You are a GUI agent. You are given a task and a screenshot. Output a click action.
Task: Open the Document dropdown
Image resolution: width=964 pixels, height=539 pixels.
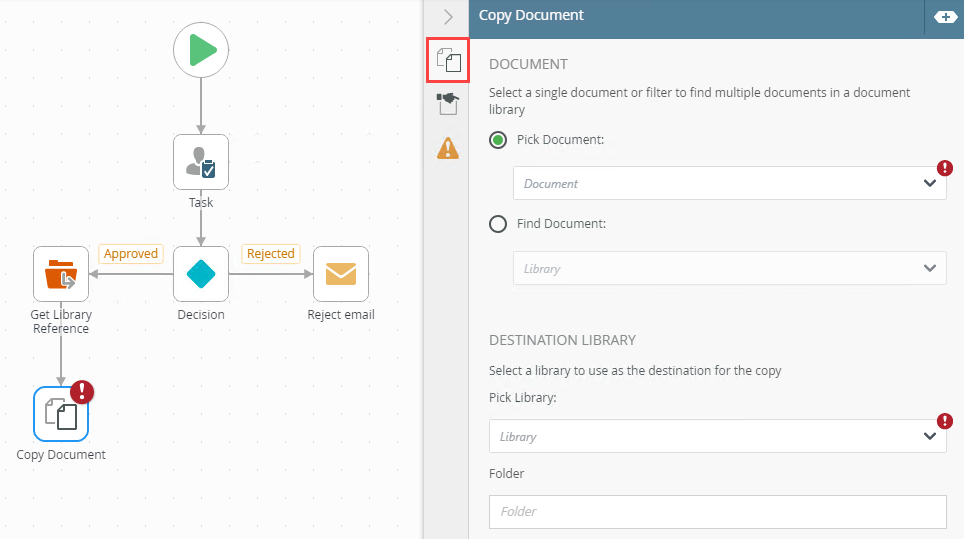click(729, 183)
